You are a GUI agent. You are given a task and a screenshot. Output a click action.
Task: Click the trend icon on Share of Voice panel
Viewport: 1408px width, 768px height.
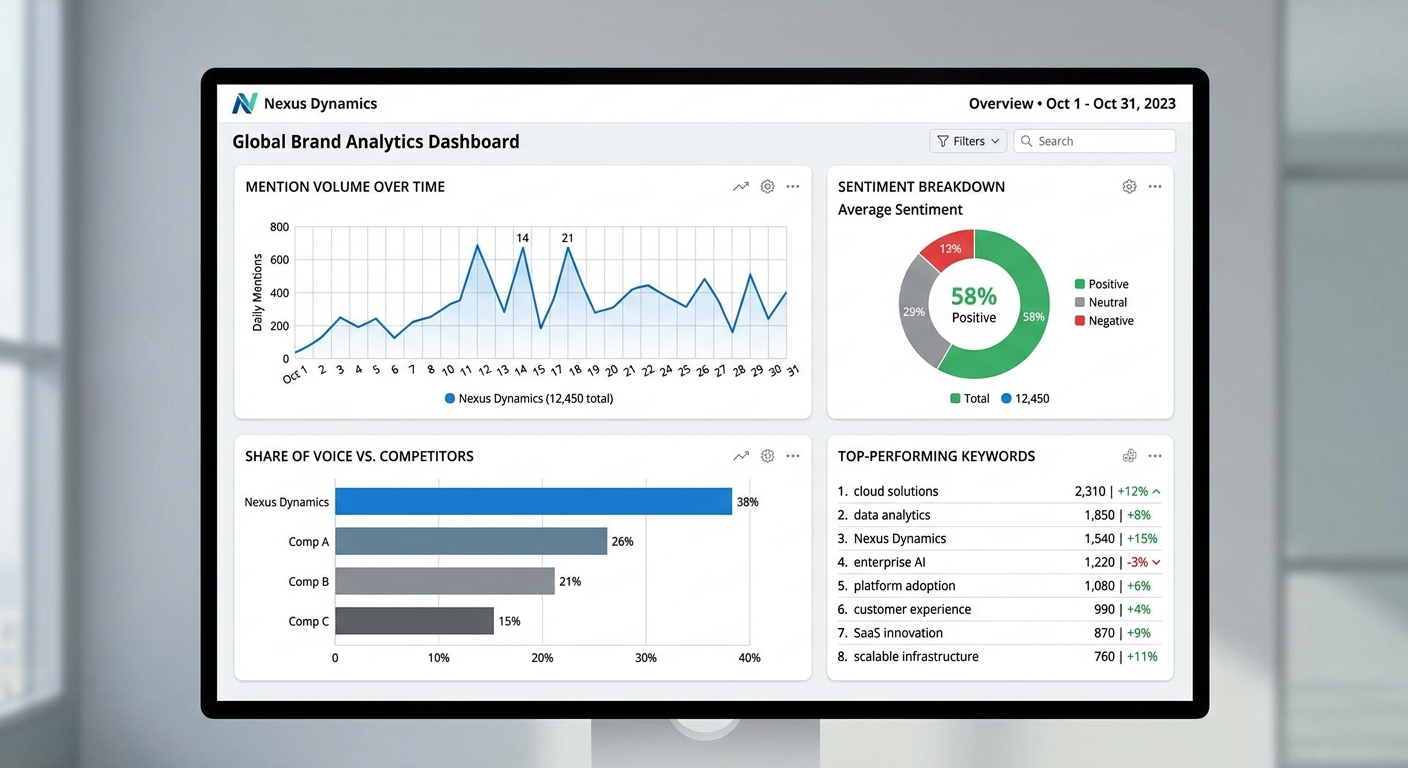(741, 455)
